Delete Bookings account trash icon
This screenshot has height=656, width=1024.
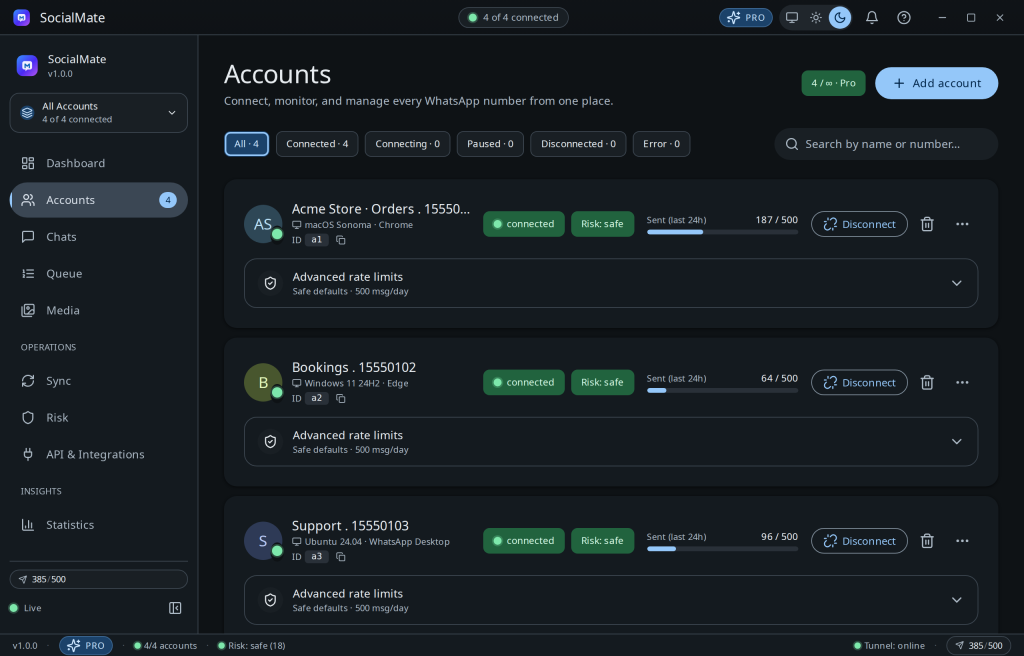(x=927, y=383)
